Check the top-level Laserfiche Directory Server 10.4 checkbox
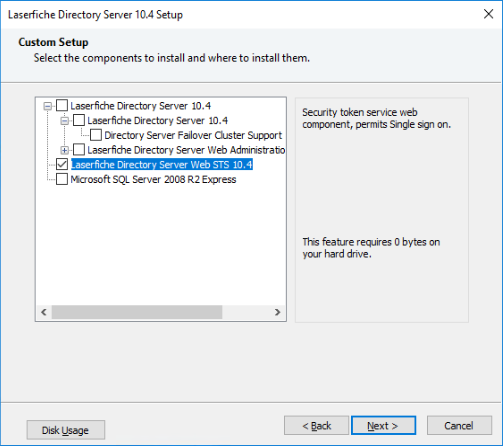The width and height of the screenshot is (503, 446). pos(62,106)
